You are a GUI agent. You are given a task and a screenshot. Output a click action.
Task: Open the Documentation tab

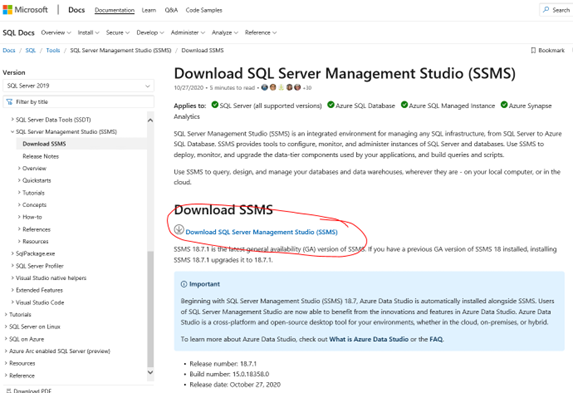coord(114,10)
